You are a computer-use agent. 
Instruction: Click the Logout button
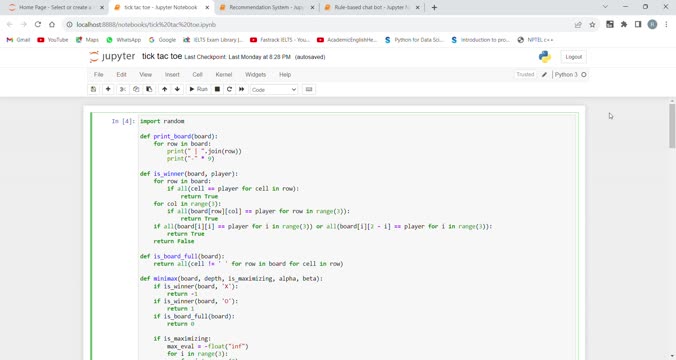point(573,57)
